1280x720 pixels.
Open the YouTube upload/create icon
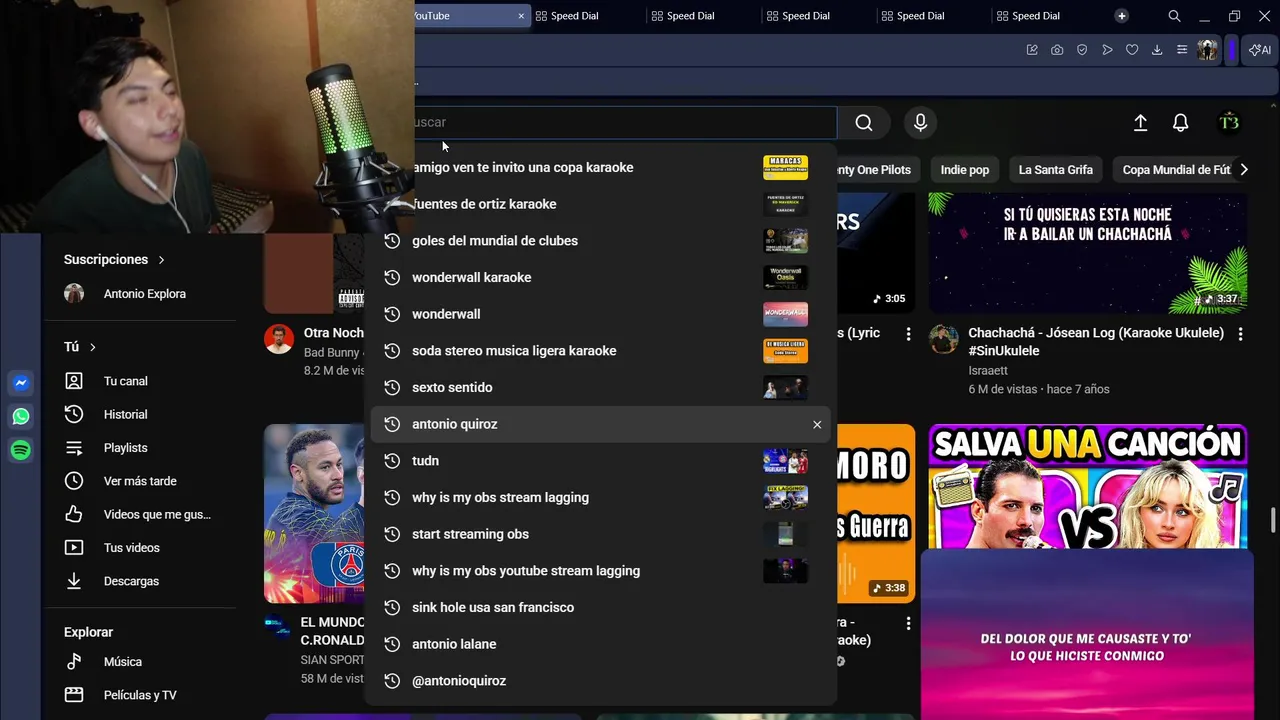(x=1140, y=123)
